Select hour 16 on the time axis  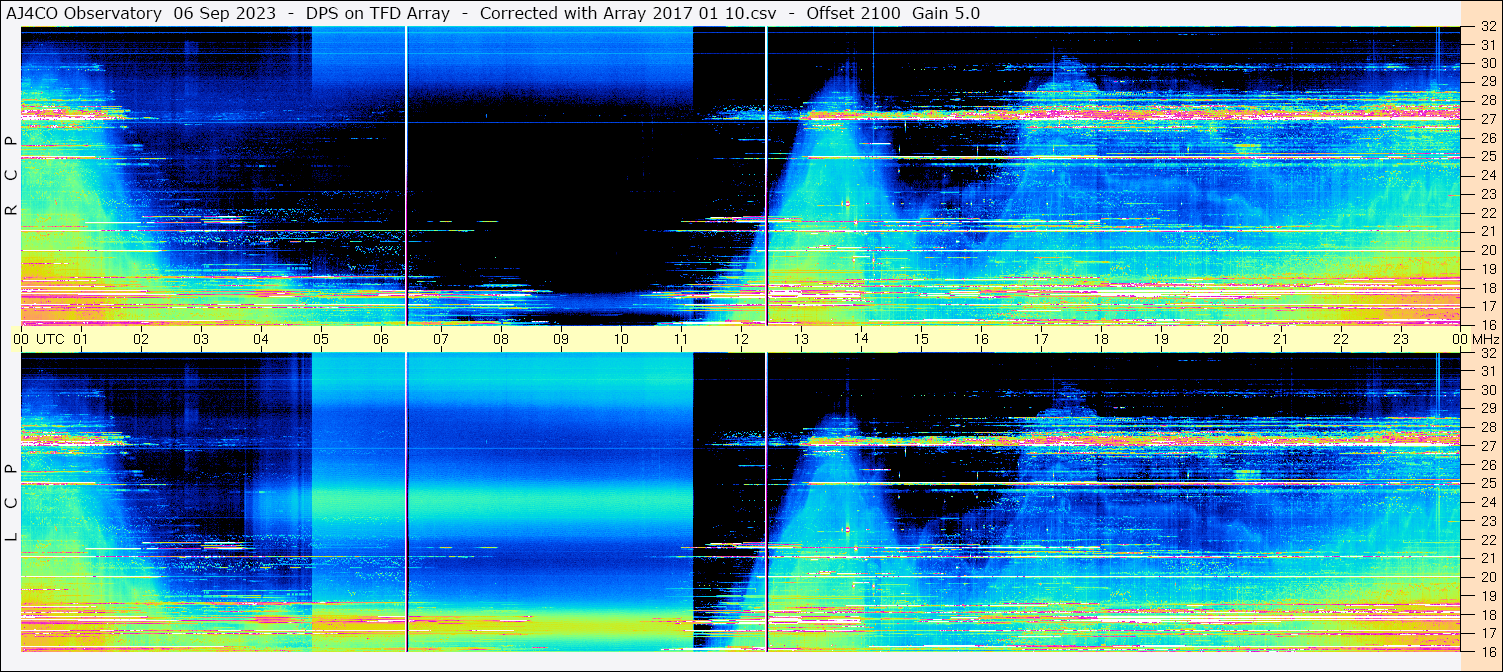point(981,340)
